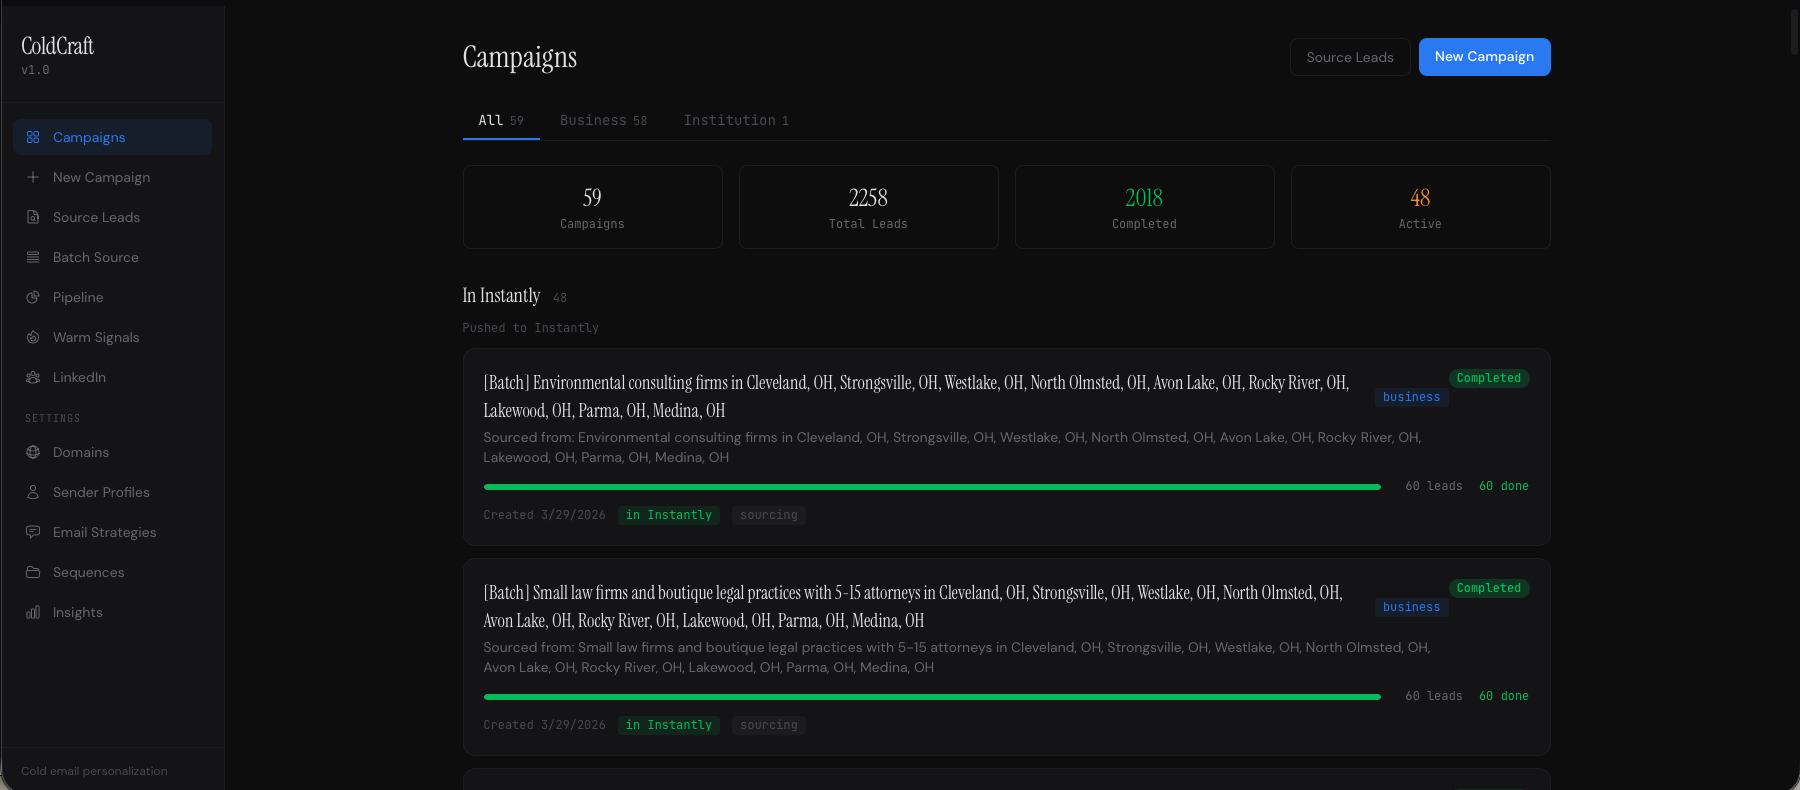Click 60 leads on Small law firms card
This screenshot has width=1800, height=790.
pyautogui.click(x=1434, y=696)
